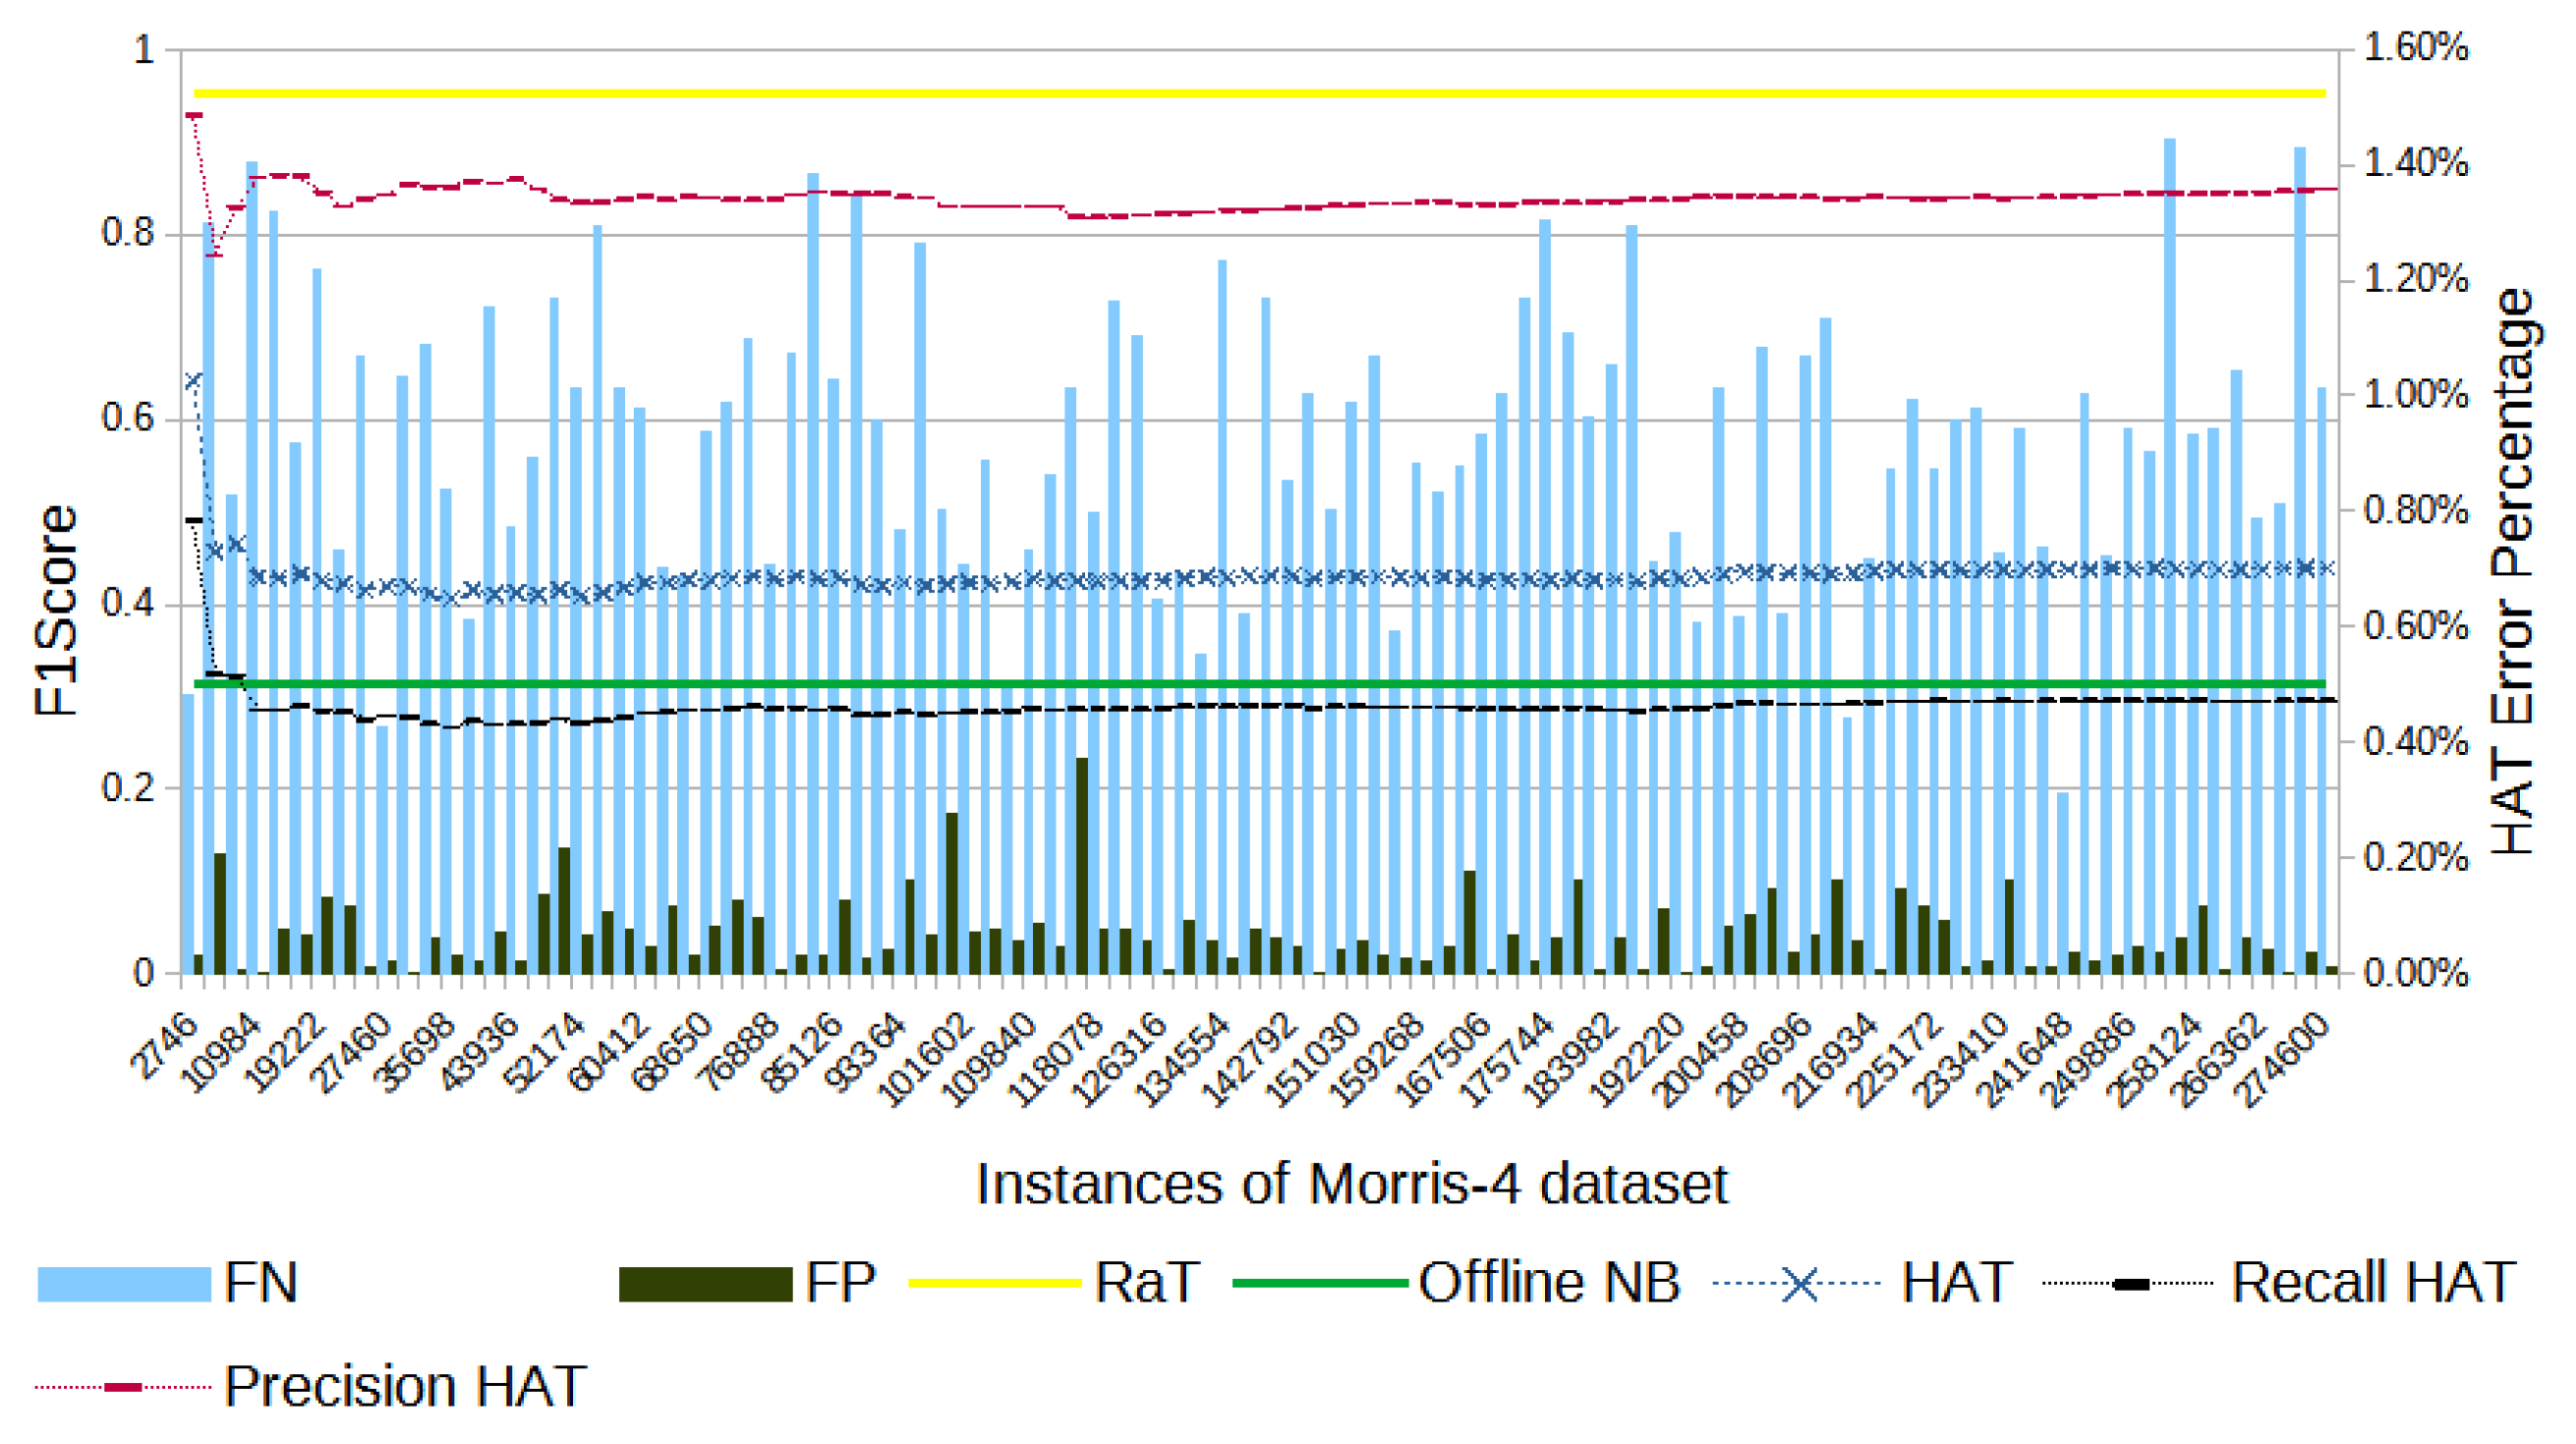The image size is (2576, 1444).
Task: Click the x-axis label '2746'
Action: coord(166,1044)
